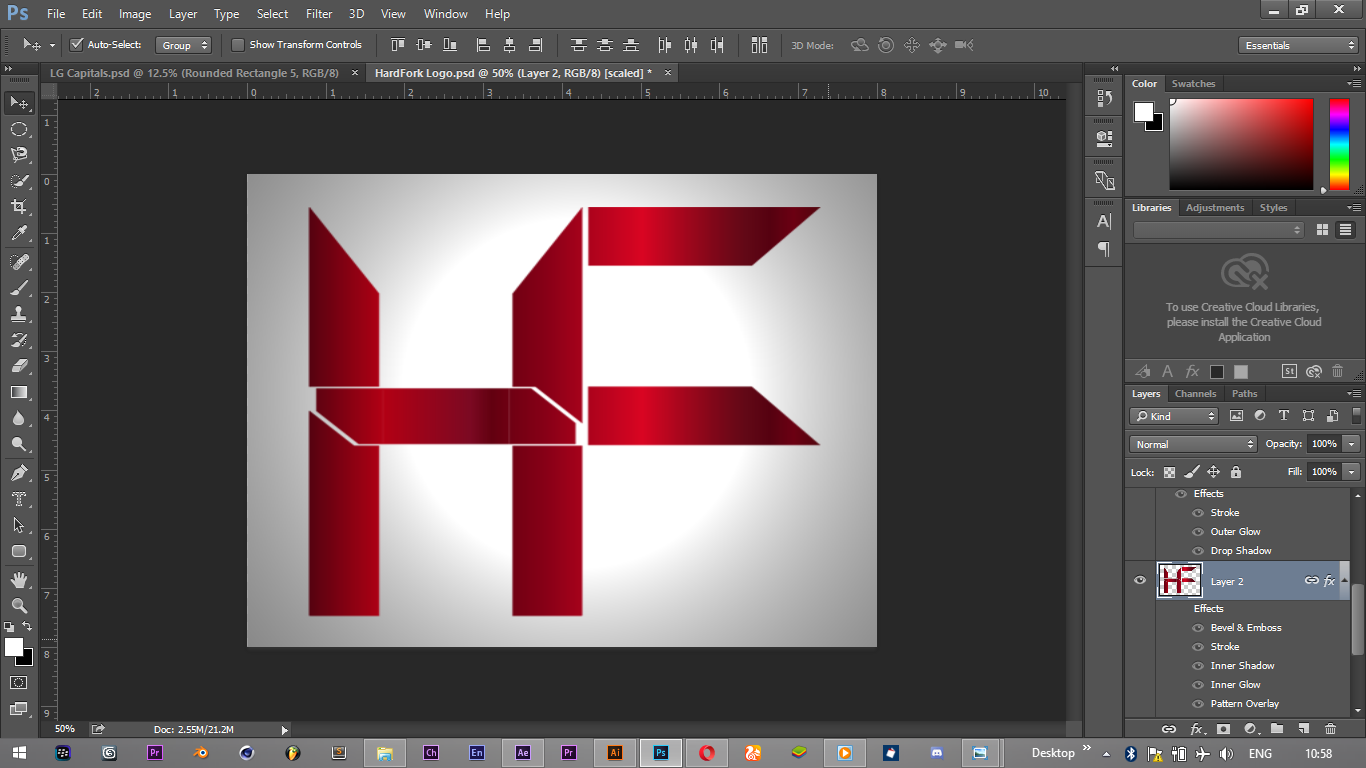Open the Filter menu
The image size is (1366, 768).
point(319,14)
